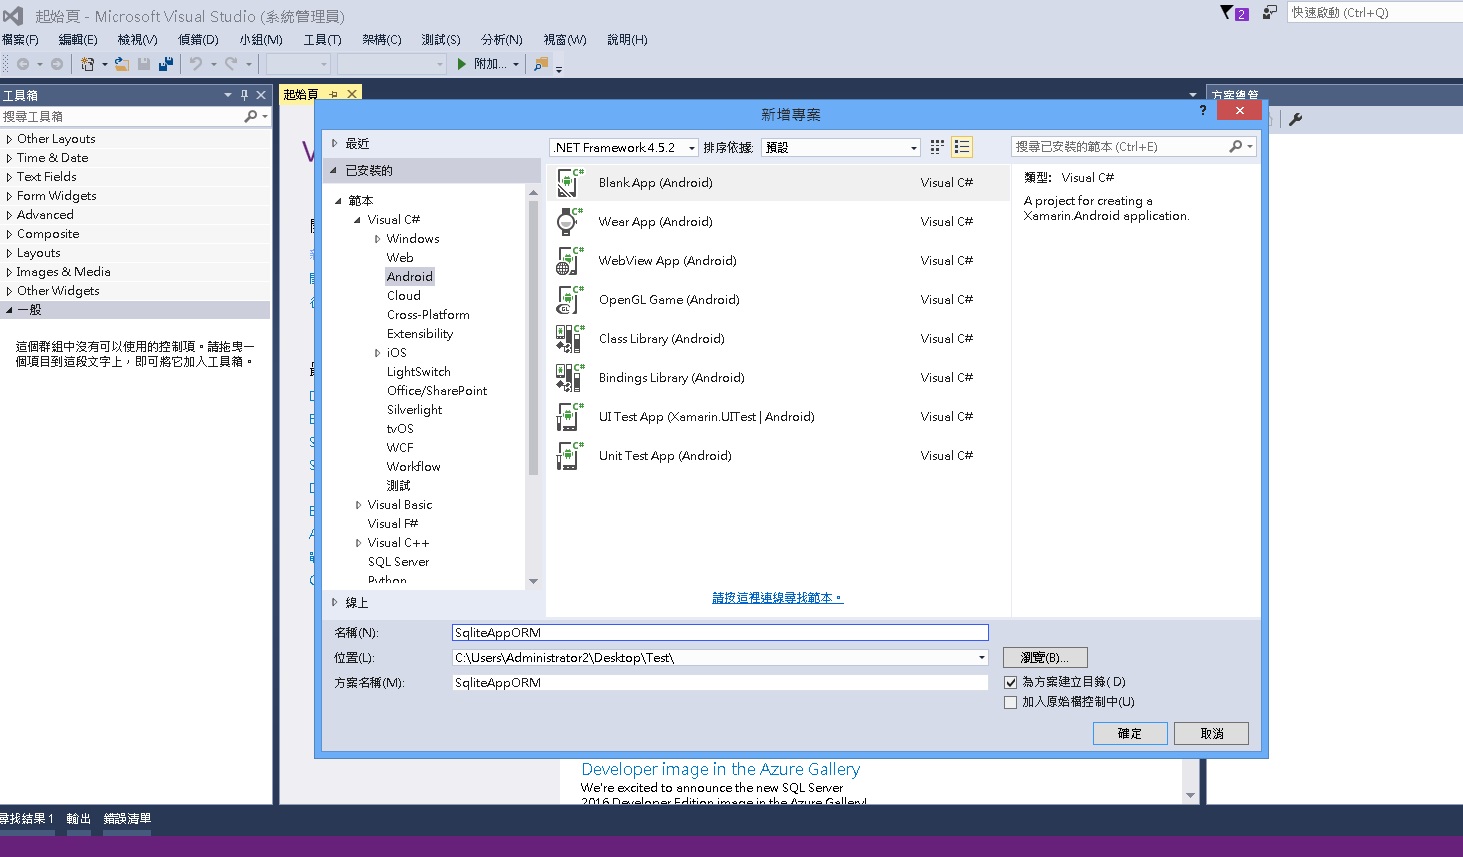Click the help question mark in New Project dialog
The width and height of the screenshot is (1463, 857).
pos(1203,110)
